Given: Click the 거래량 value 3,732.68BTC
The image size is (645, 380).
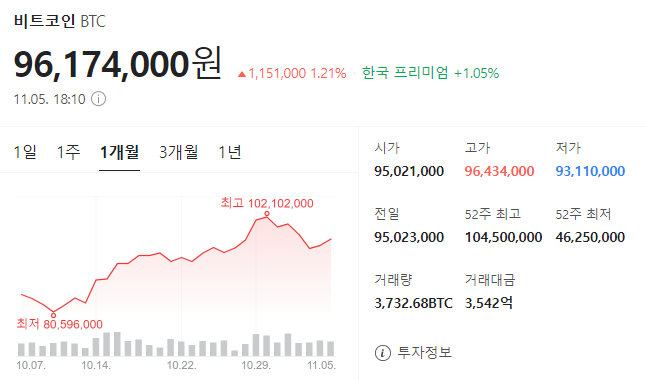Looking at the screenshot, I should (x=413, y=303).
